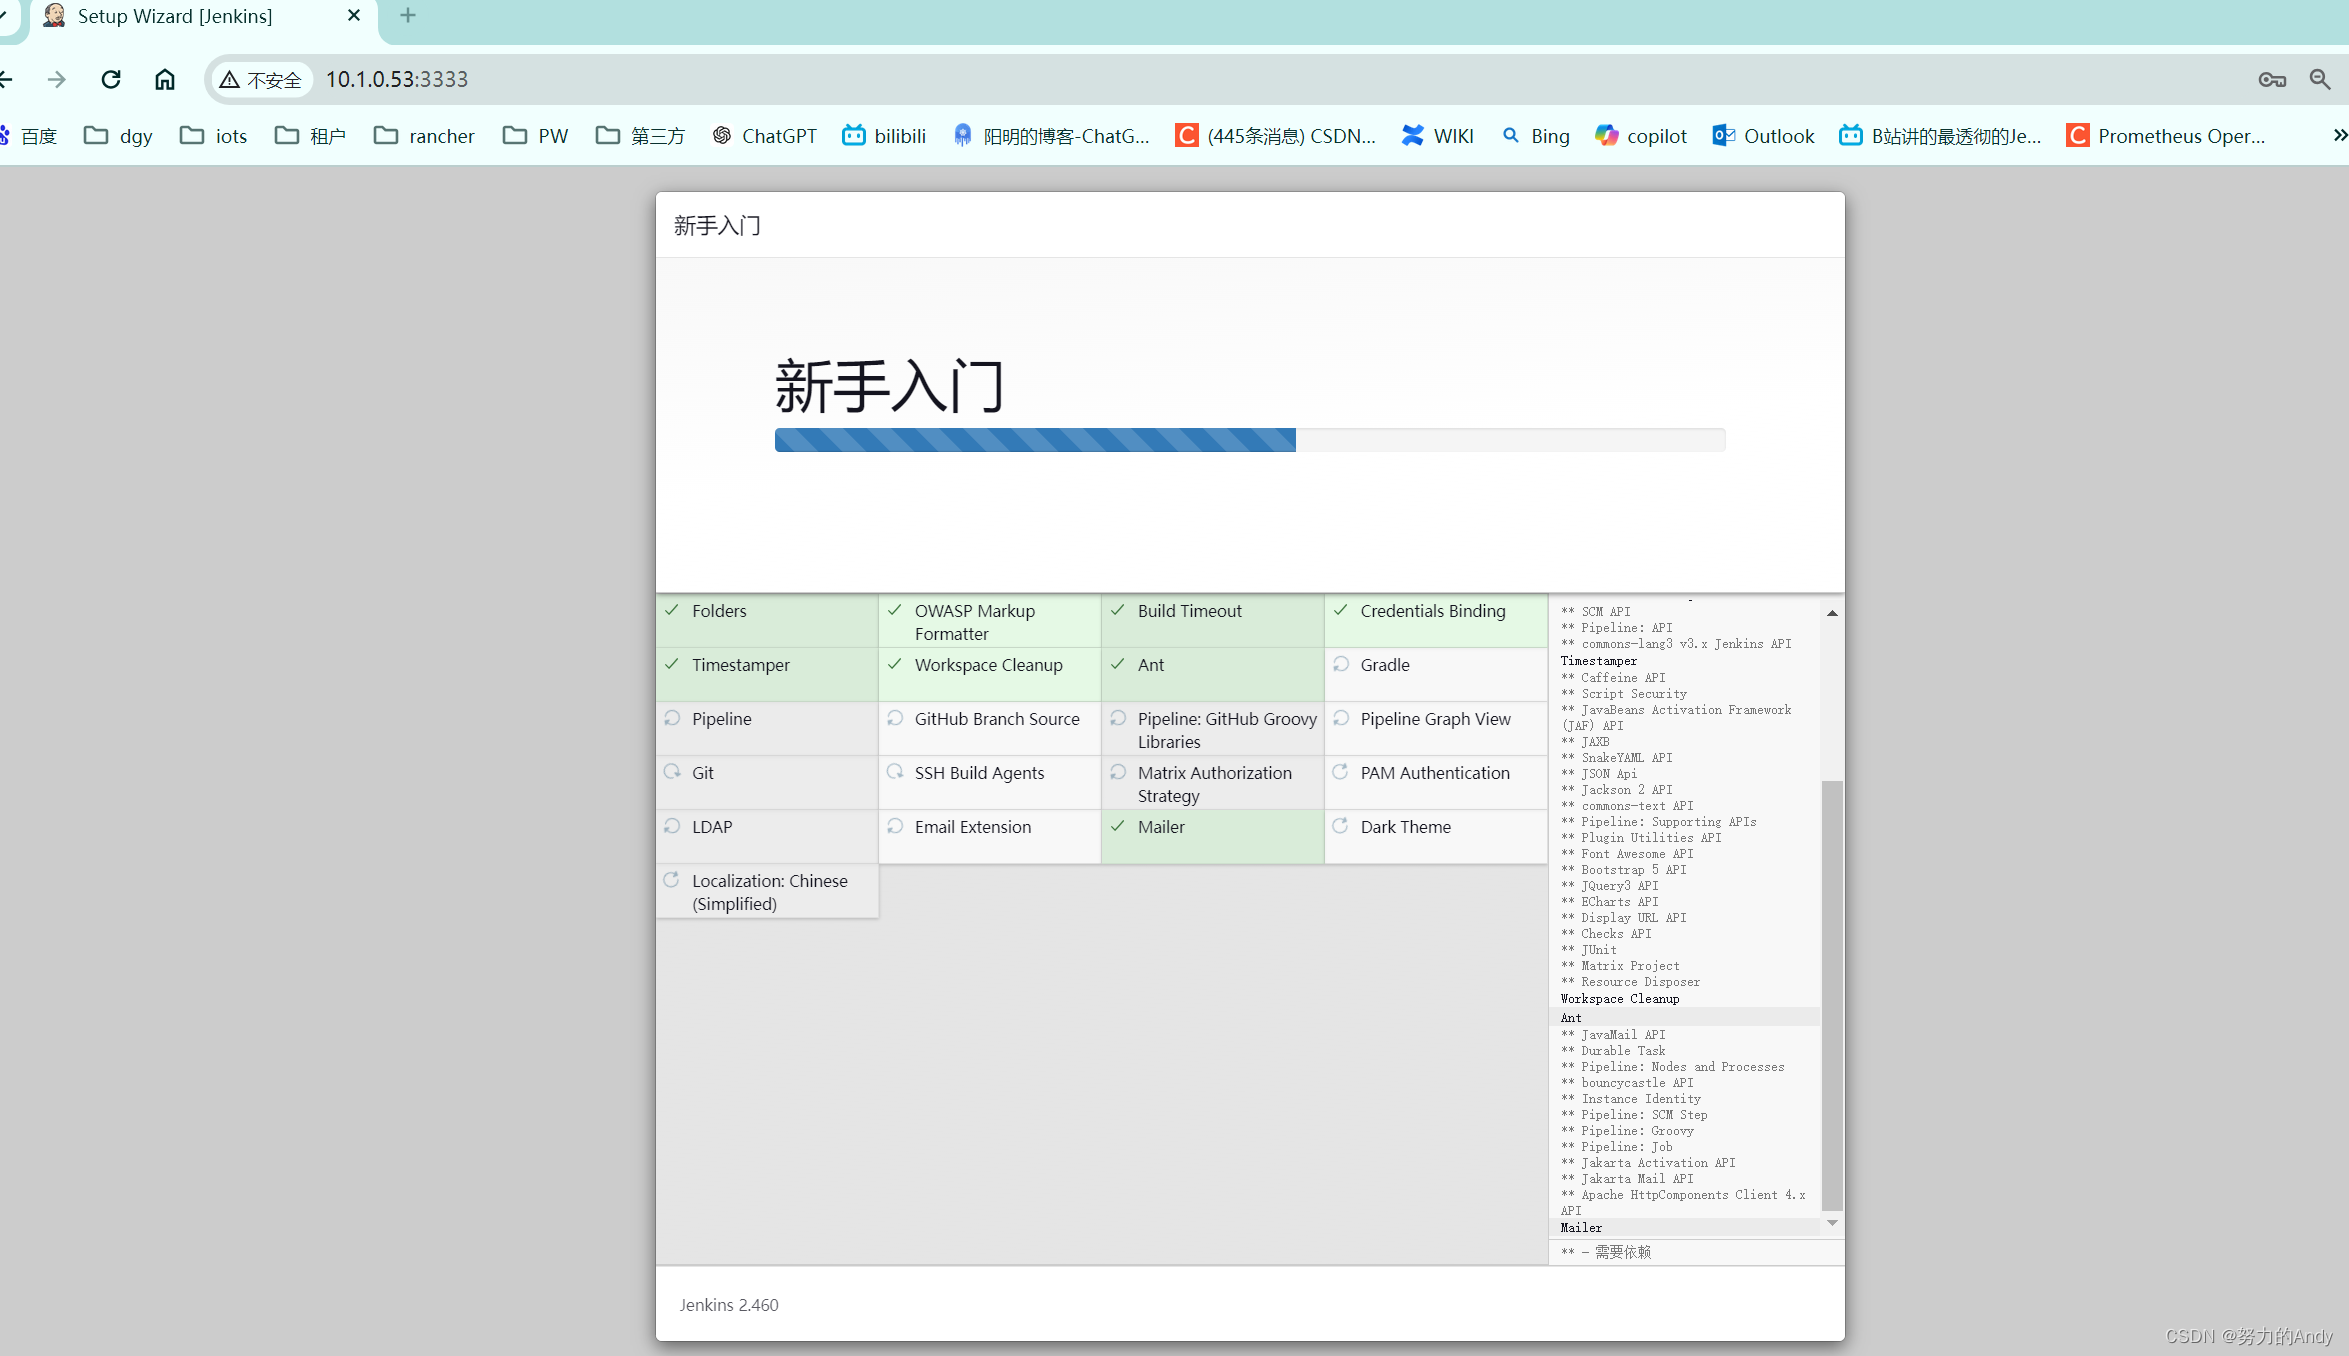Select the Mailer entry in install log

(x=1580, y=1228)
